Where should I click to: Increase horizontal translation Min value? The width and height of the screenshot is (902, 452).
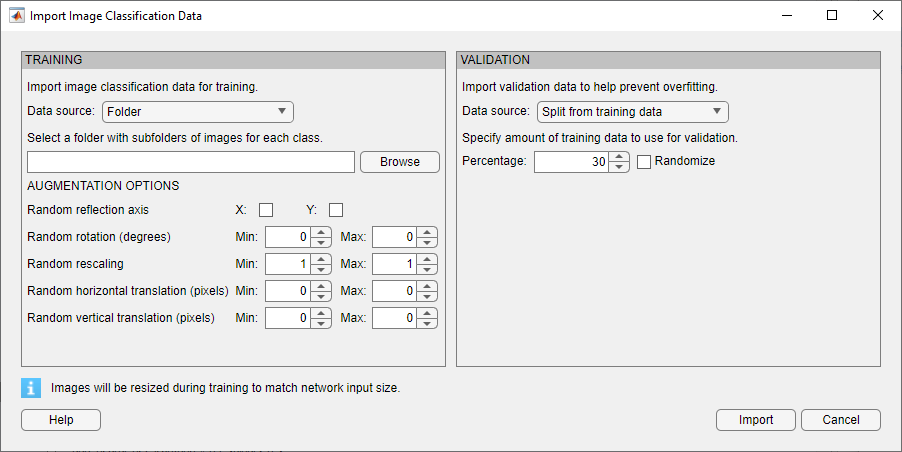(321, 286)
